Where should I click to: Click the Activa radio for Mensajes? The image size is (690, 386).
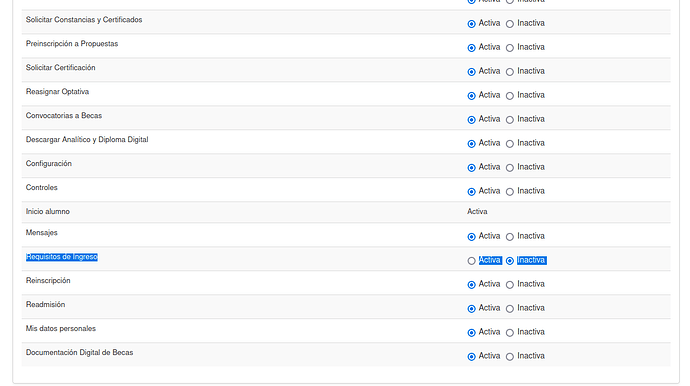471,237
